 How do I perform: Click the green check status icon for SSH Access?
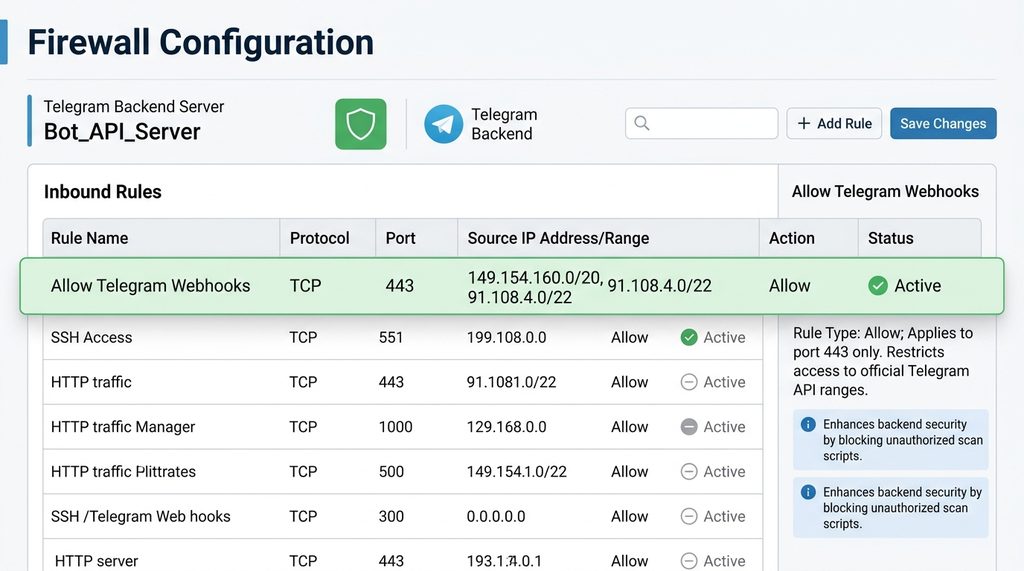(x=689, y=338)
